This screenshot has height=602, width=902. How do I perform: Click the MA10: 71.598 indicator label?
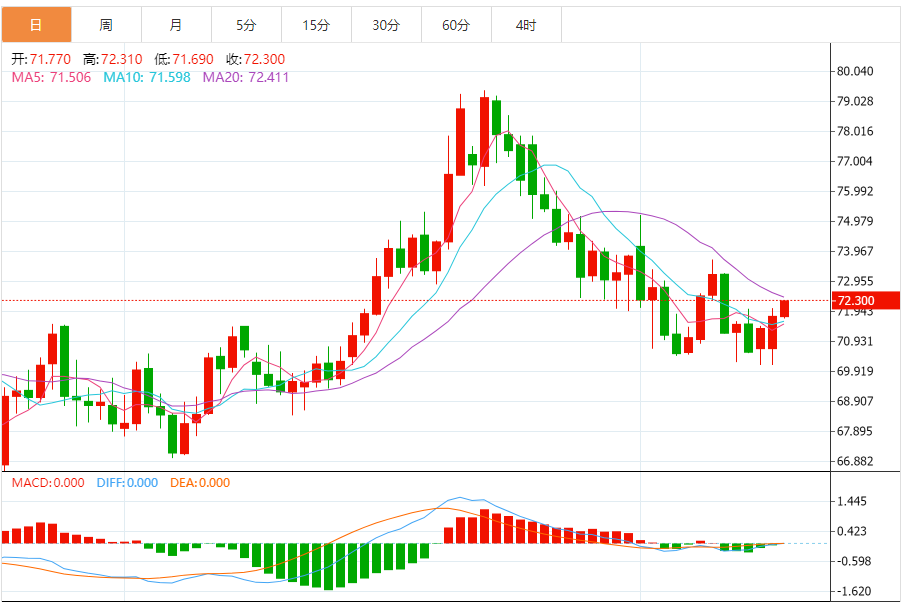click(x=147, y=77)
